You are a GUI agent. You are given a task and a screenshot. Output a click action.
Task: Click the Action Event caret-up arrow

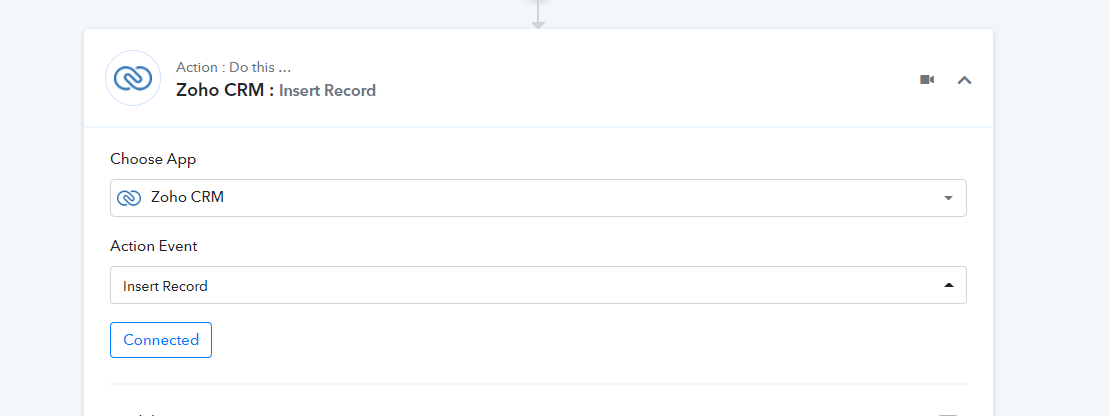pyautogui.click(x=949, y=285)
